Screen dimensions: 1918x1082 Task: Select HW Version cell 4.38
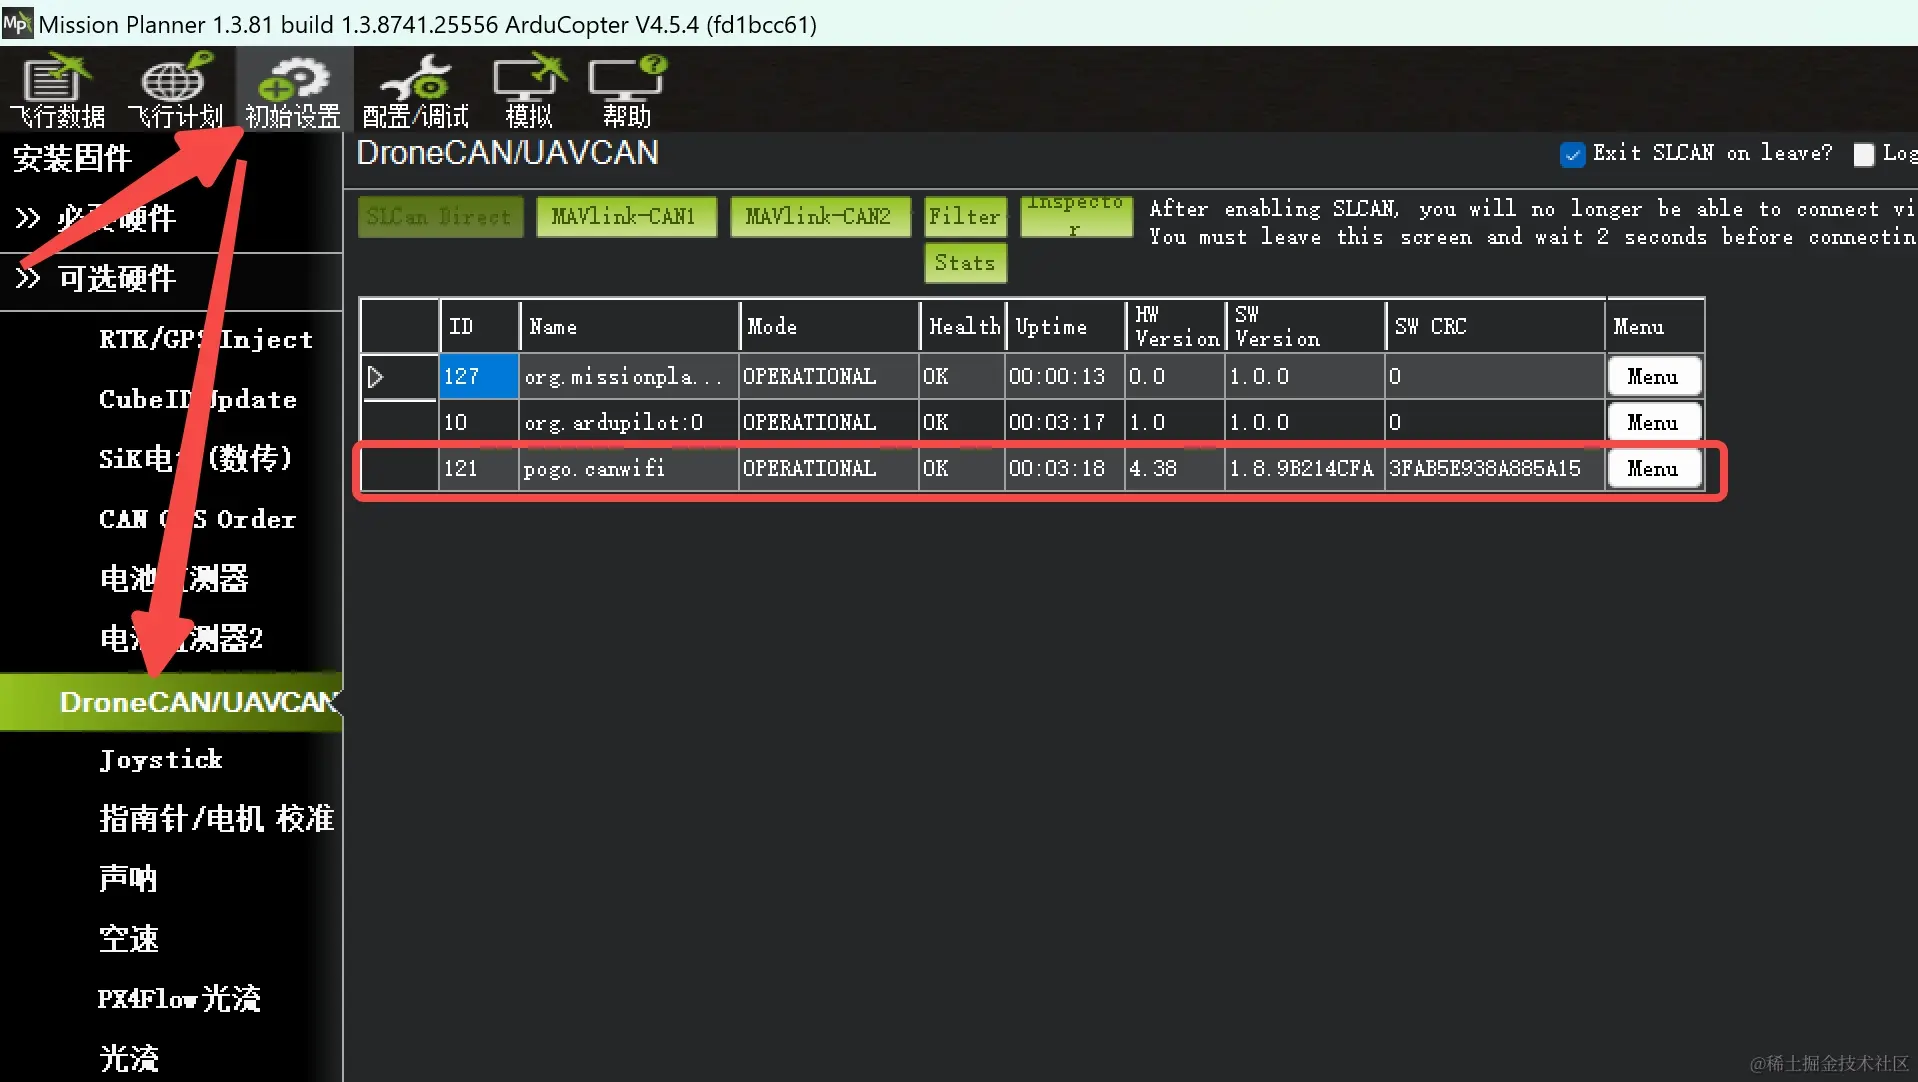1176,469
